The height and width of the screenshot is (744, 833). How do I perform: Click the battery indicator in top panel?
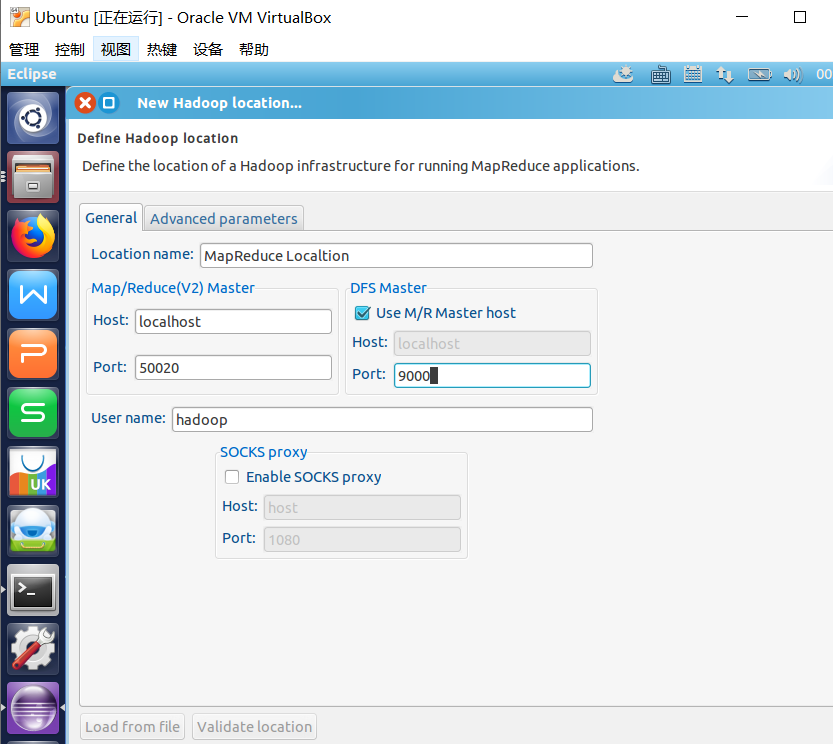point(760,74)
